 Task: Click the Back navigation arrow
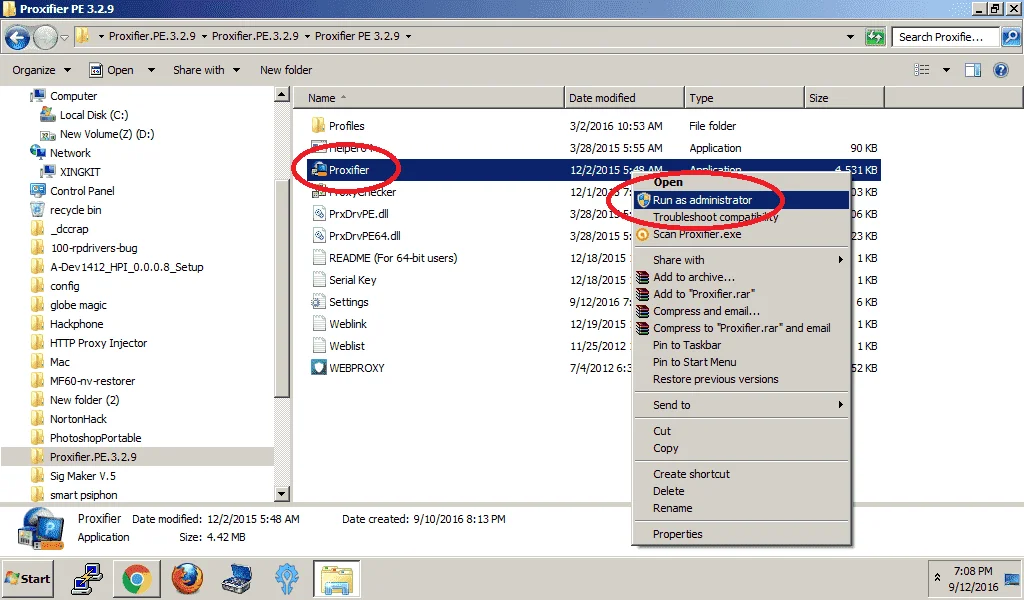click(x=18, y=37)
